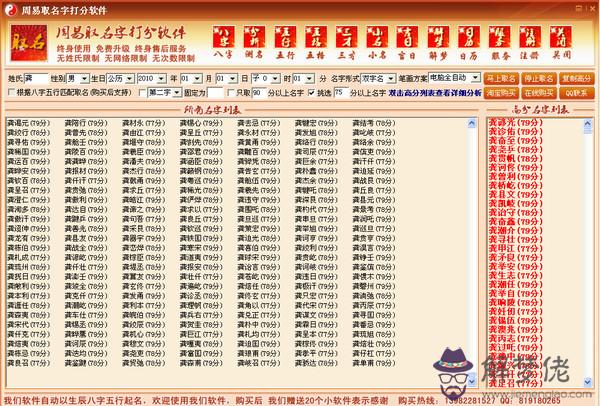Open the 公历 calendar type dropdown

point(121,78)
